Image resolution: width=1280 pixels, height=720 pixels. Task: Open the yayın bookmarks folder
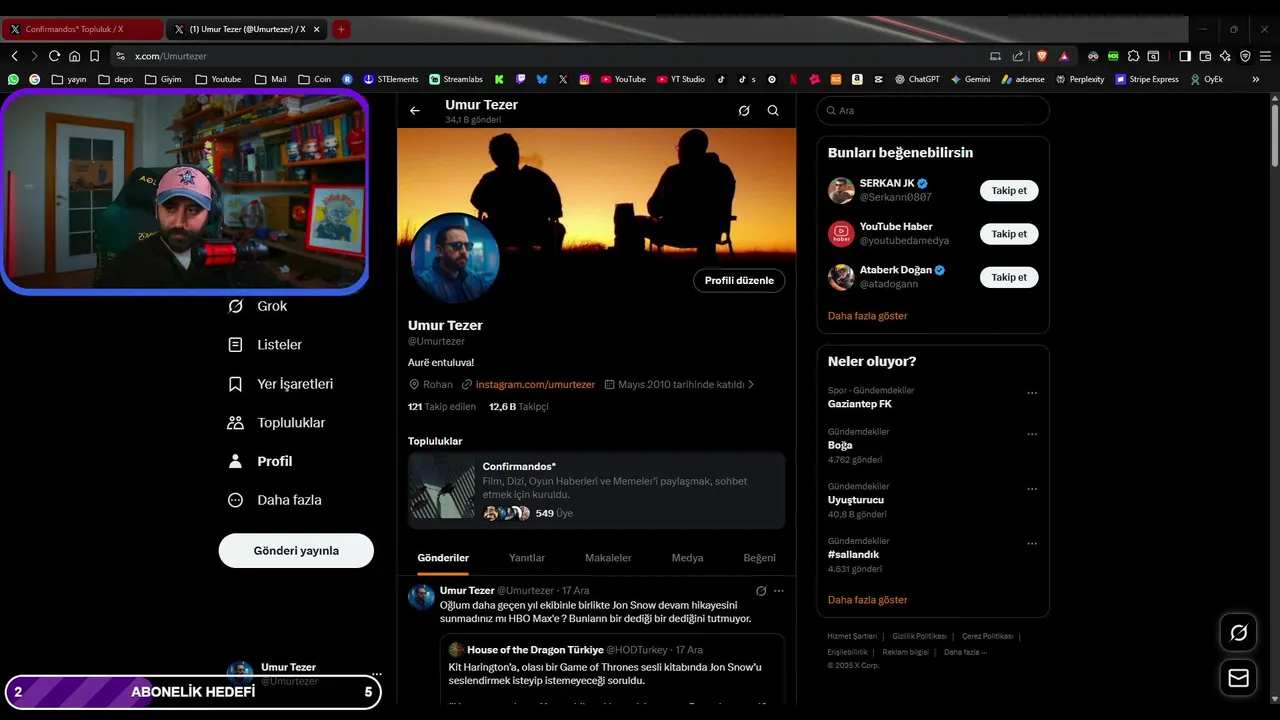(x=69, y=79)
